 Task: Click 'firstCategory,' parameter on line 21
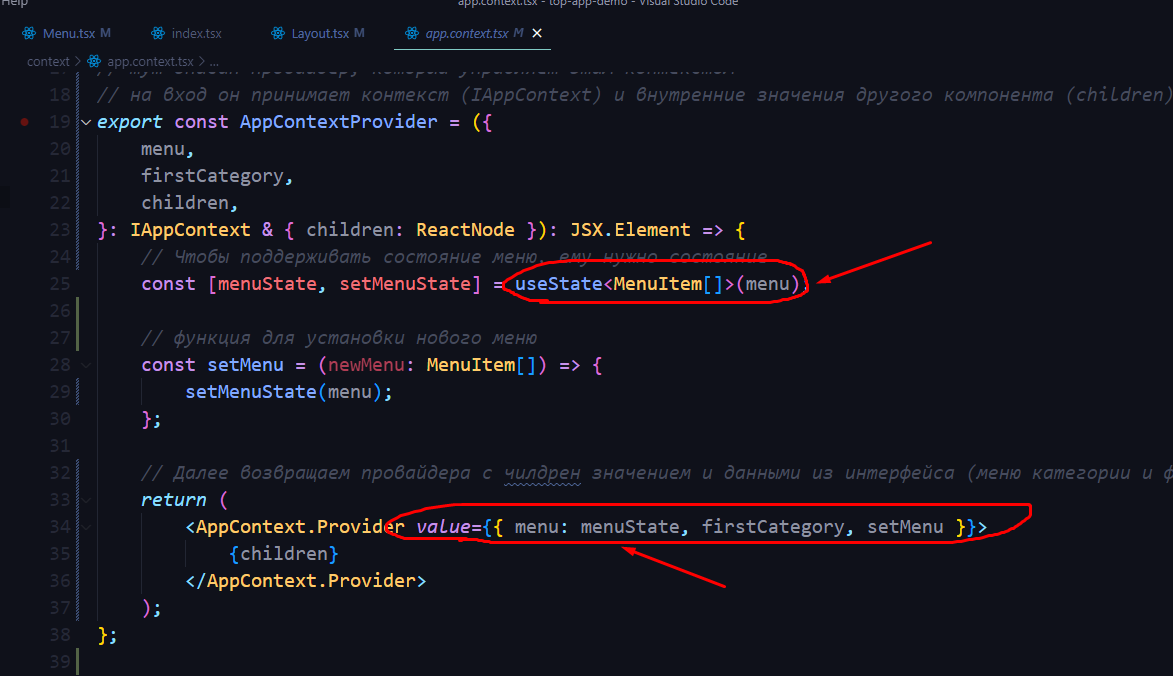[217, 176]
